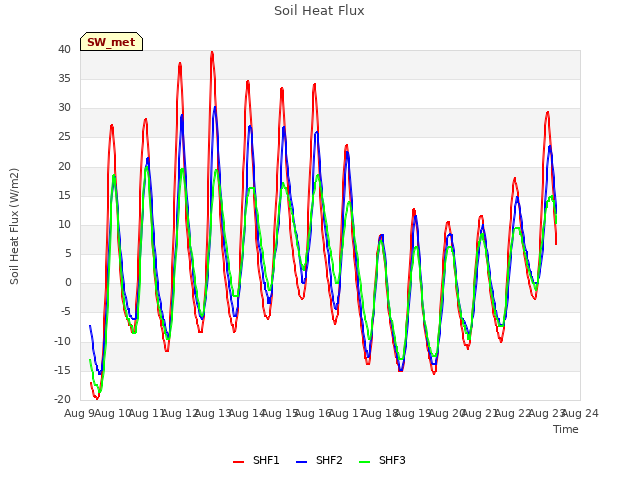Click the SHF1 minimum near -20 after Aug 9
The height and width of the screenshot is (480, 640).
point(97,398)
